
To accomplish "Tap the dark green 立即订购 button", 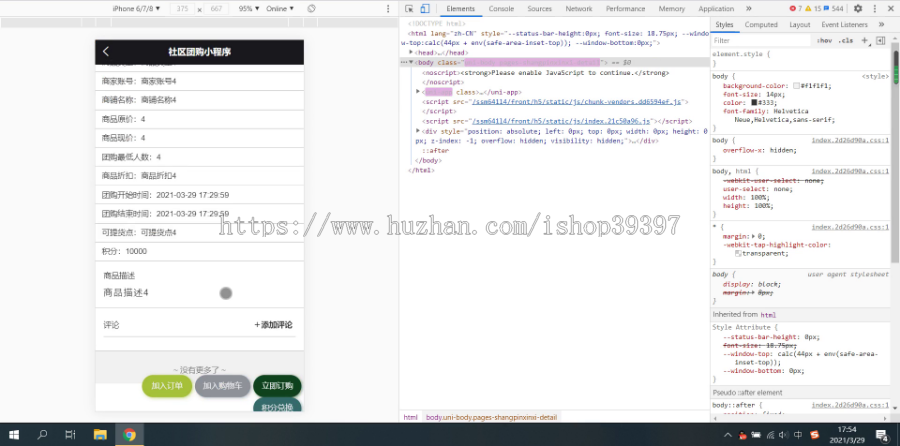I will (277, 386).
